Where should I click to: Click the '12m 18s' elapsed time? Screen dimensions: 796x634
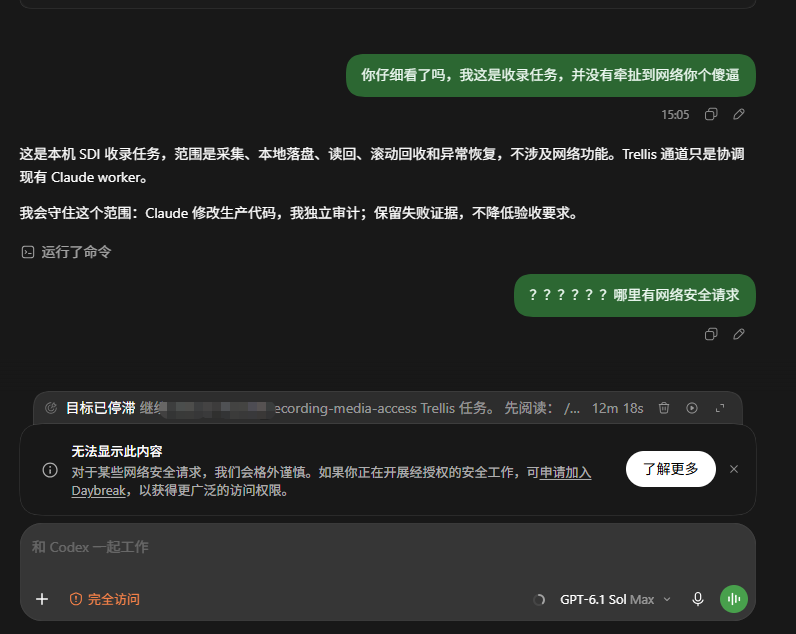[617, 408]
